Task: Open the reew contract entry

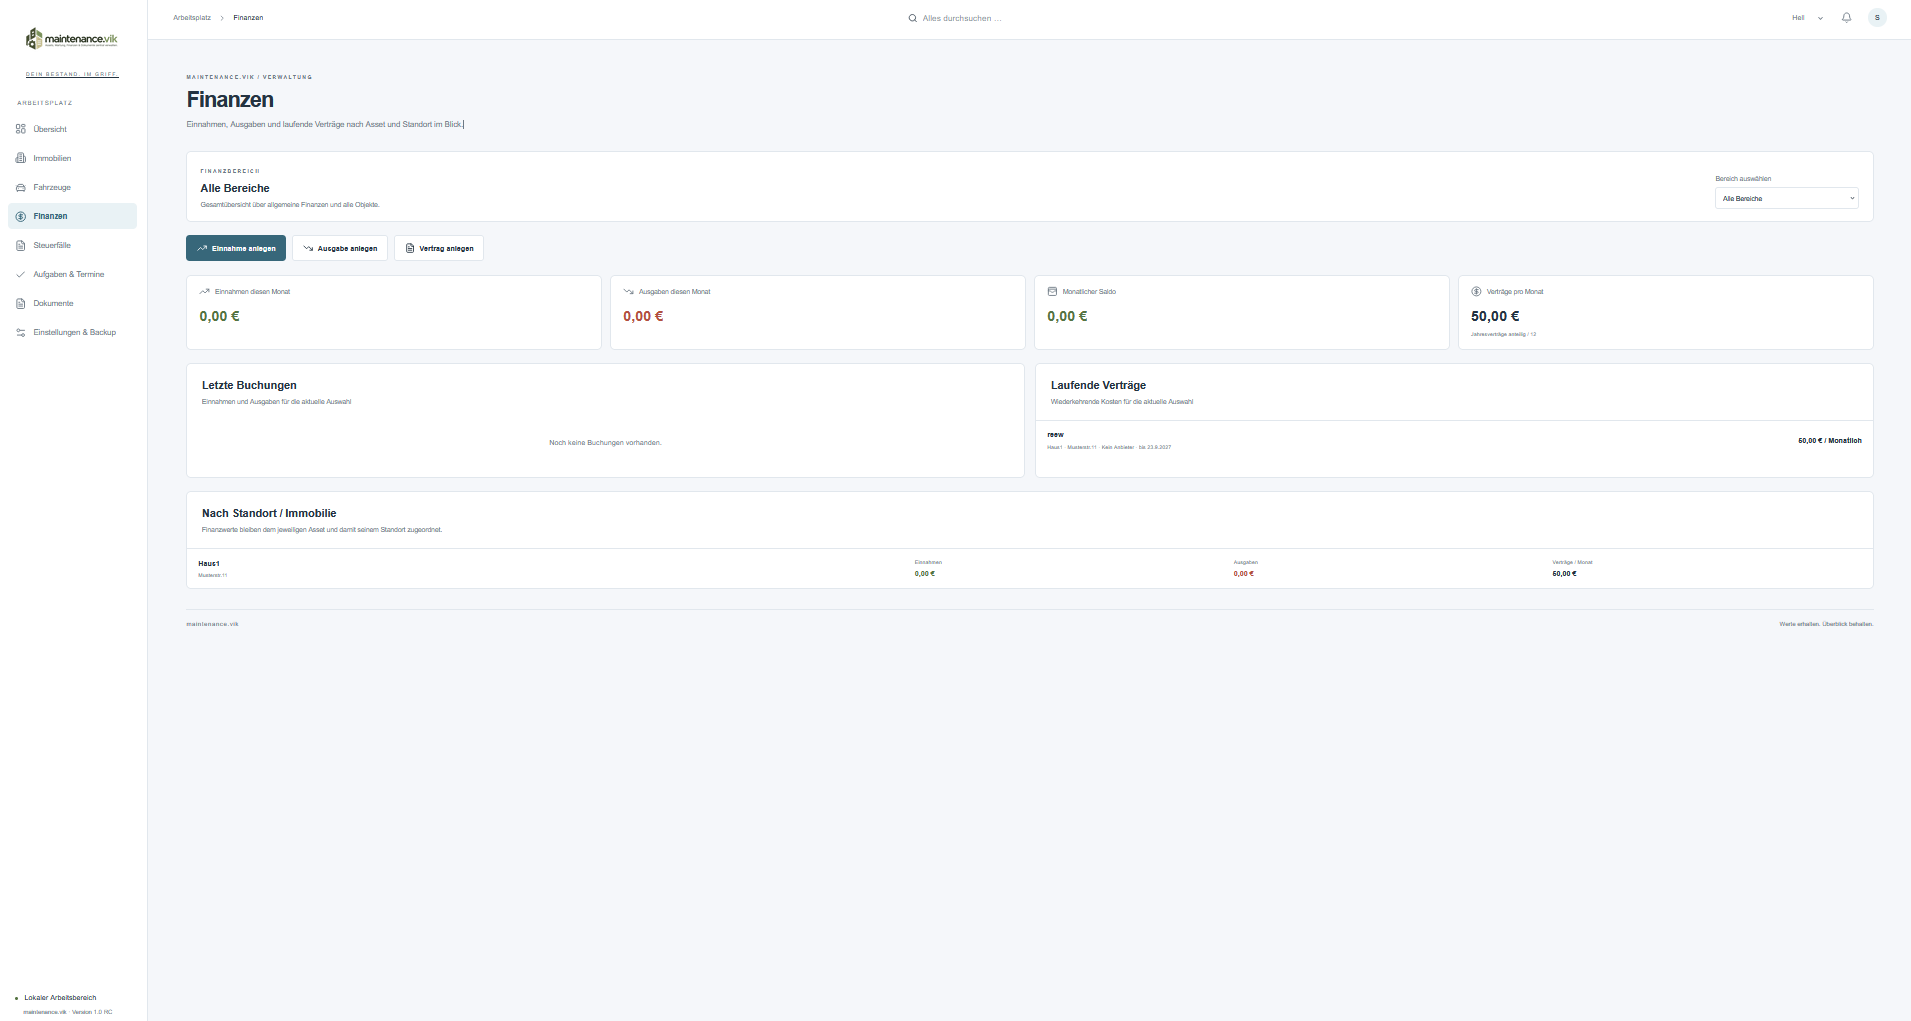Action: (1454, 441)
